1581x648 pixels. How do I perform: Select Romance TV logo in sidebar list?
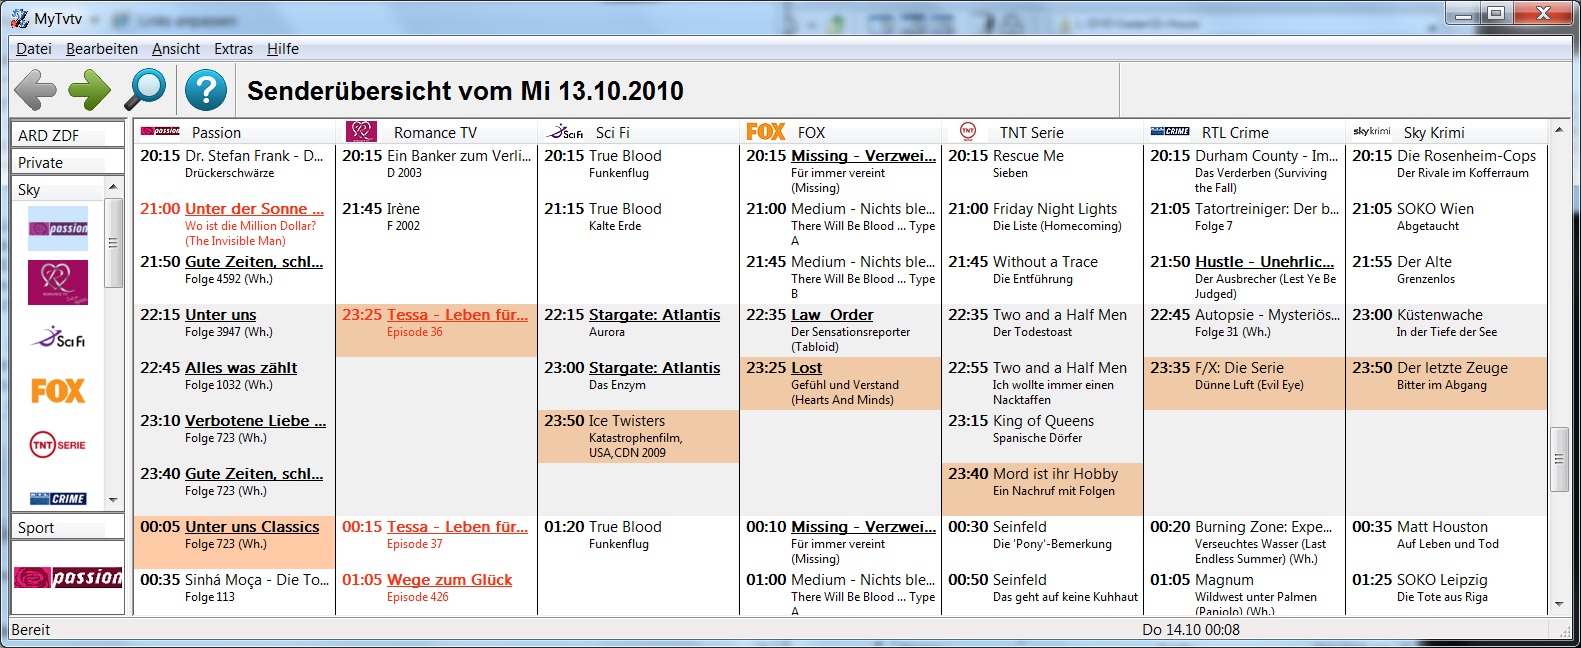[x=58, y=283]
